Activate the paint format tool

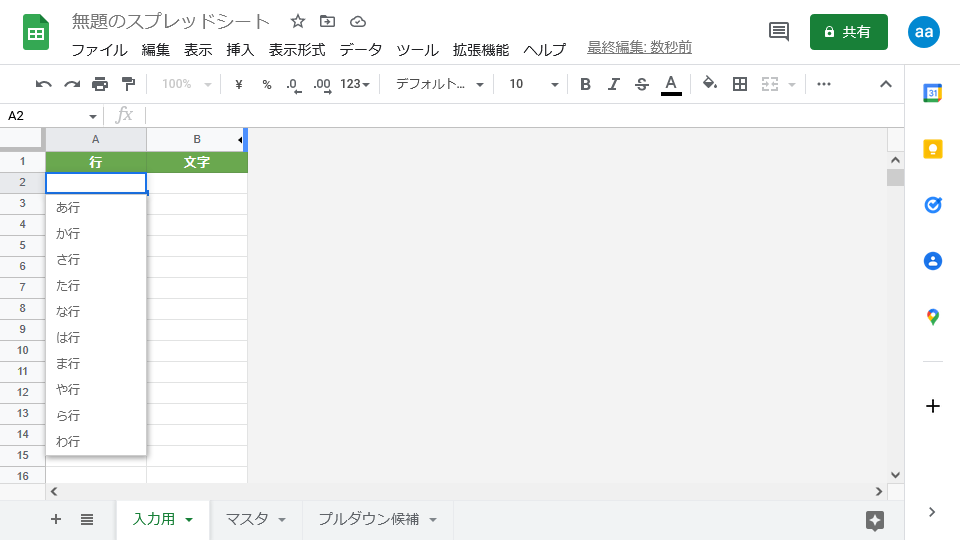pos(129,84)
